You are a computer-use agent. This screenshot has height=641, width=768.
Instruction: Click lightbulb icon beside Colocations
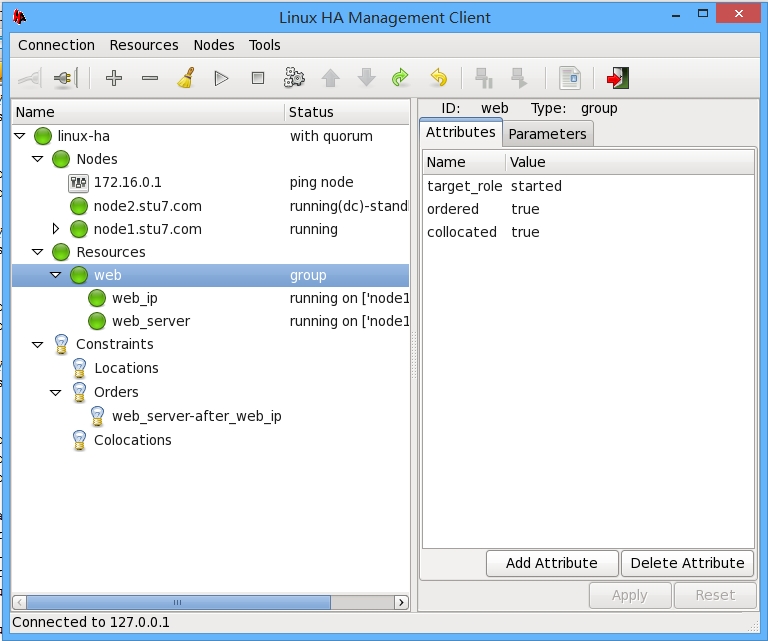[79, 440]
